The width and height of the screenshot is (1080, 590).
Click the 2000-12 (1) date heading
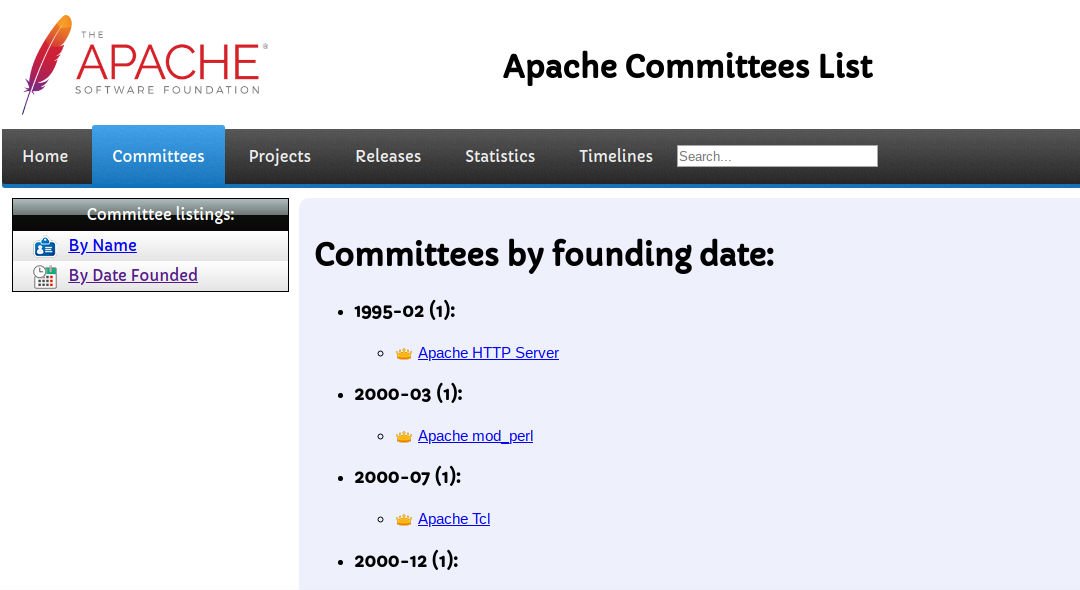(406, 560)
